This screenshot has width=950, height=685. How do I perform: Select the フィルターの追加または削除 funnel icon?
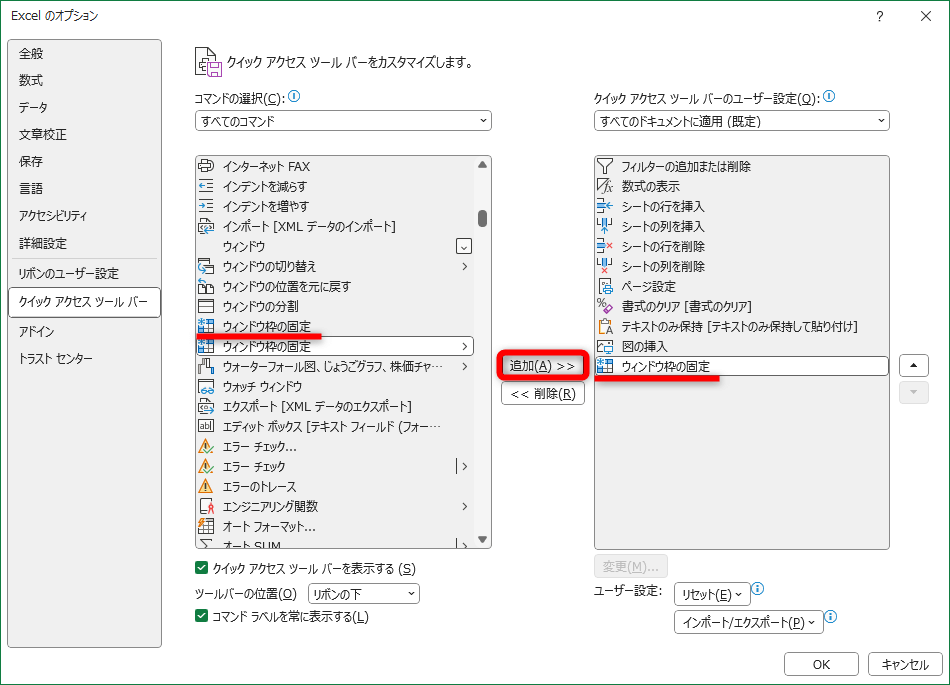pyautogui.click(x=604, y=166)
